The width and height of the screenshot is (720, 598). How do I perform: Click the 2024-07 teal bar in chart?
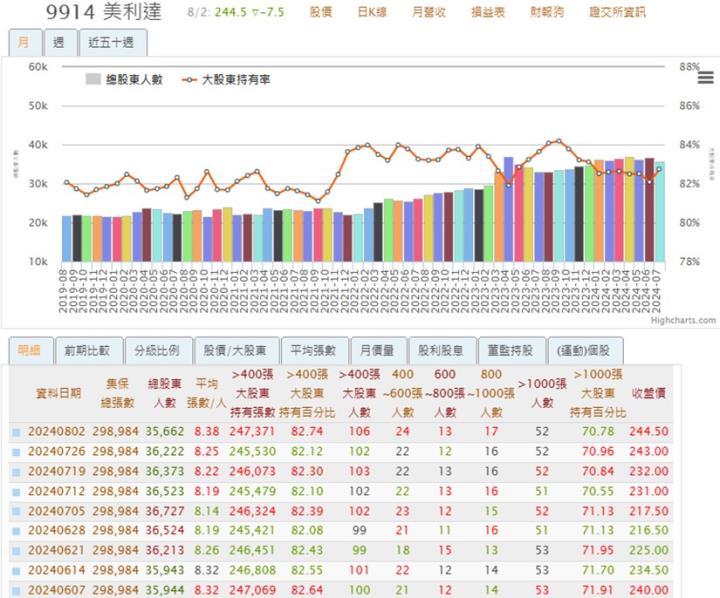point(660,212)
